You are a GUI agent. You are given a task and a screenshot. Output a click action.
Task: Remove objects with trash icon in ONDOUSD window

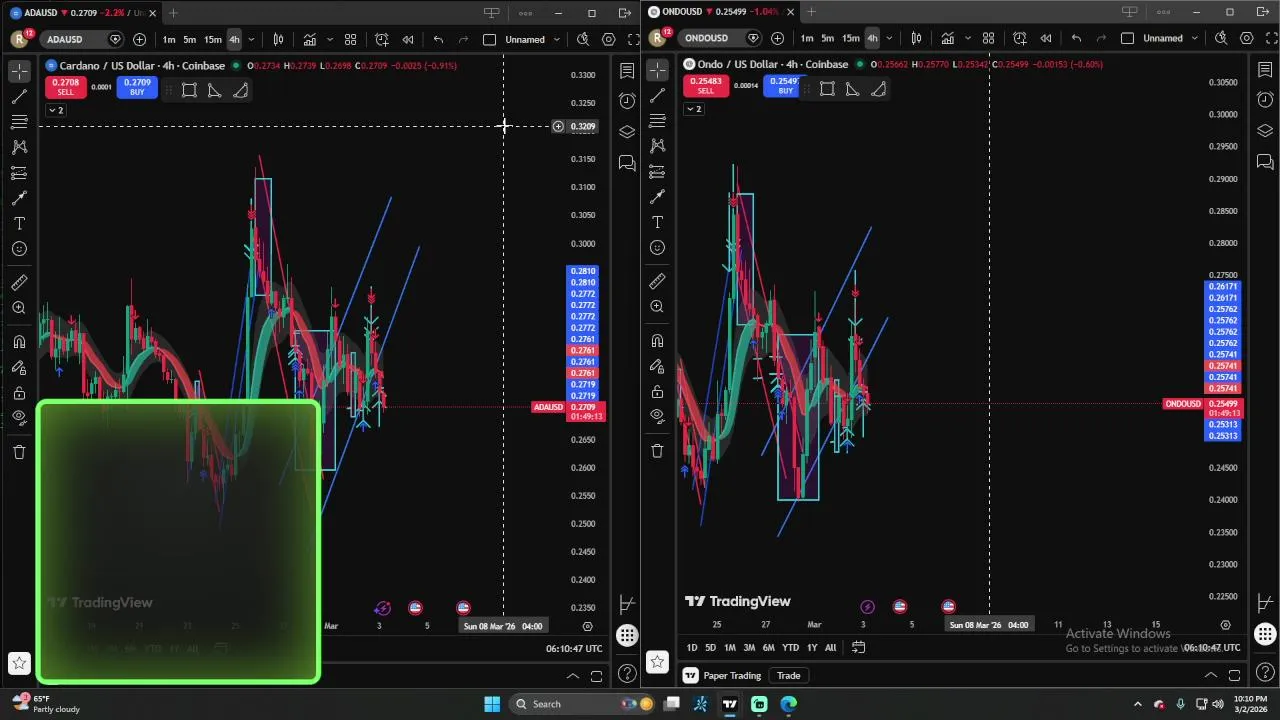(x=657, y=451)
